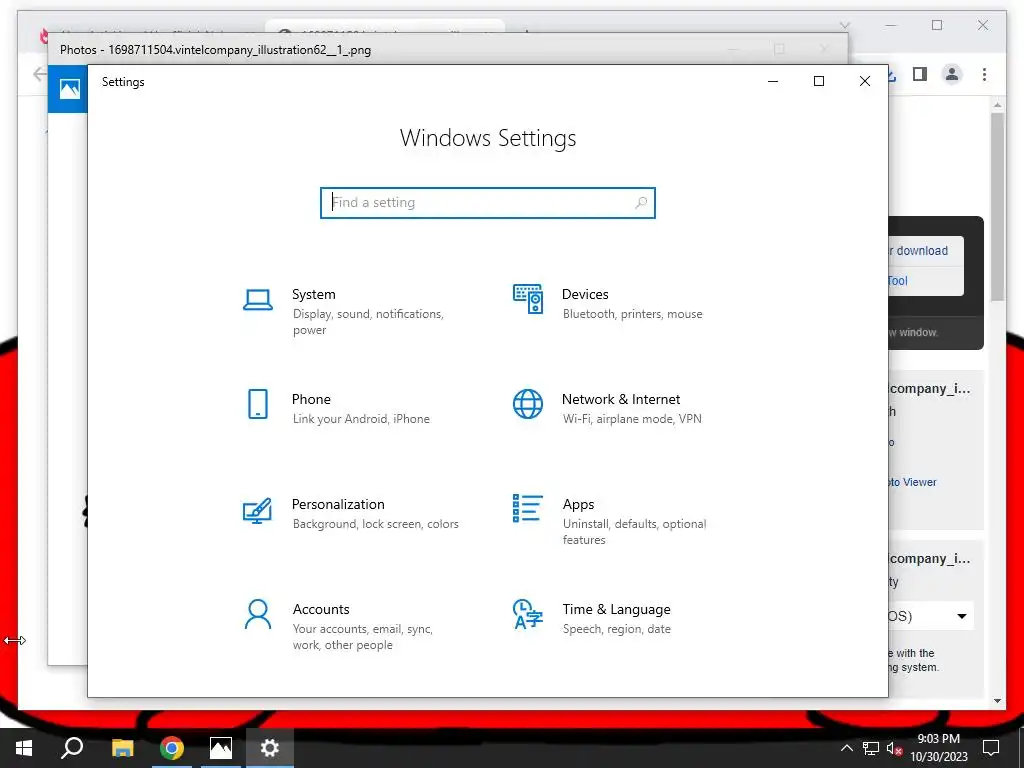The image size is (1024, 768).
Task: Click the Time & Language icon
Action: (x=528, y=614)
